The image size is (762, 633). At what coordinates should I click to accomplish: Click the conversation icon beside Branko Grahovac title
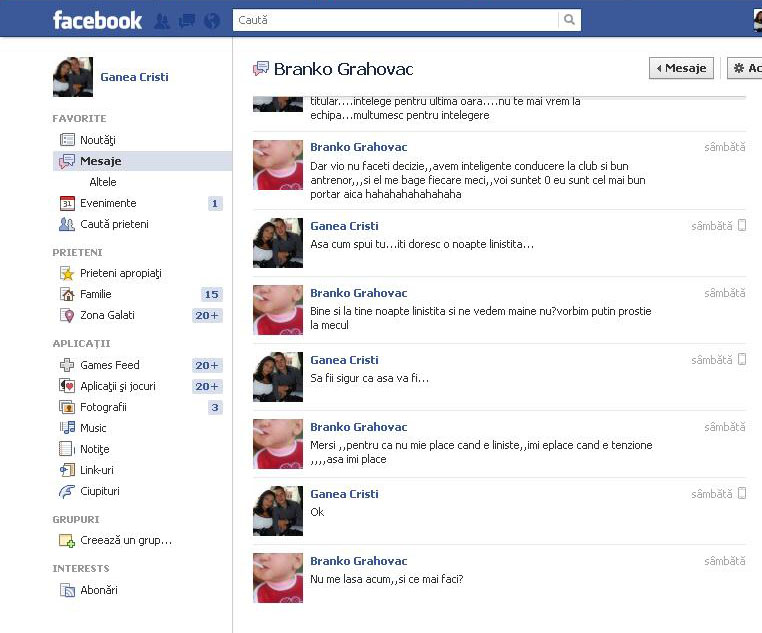pyautogui.click(x=261, y=68)
